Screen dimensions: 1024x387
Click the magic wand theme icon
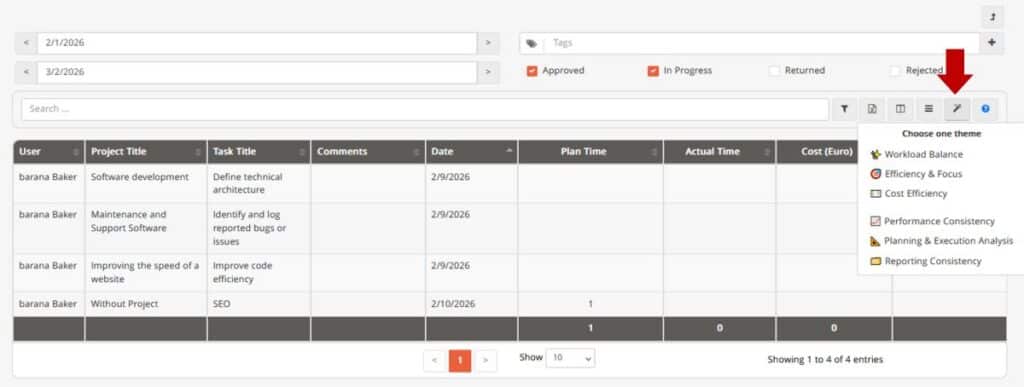click(x=957, y=109)
